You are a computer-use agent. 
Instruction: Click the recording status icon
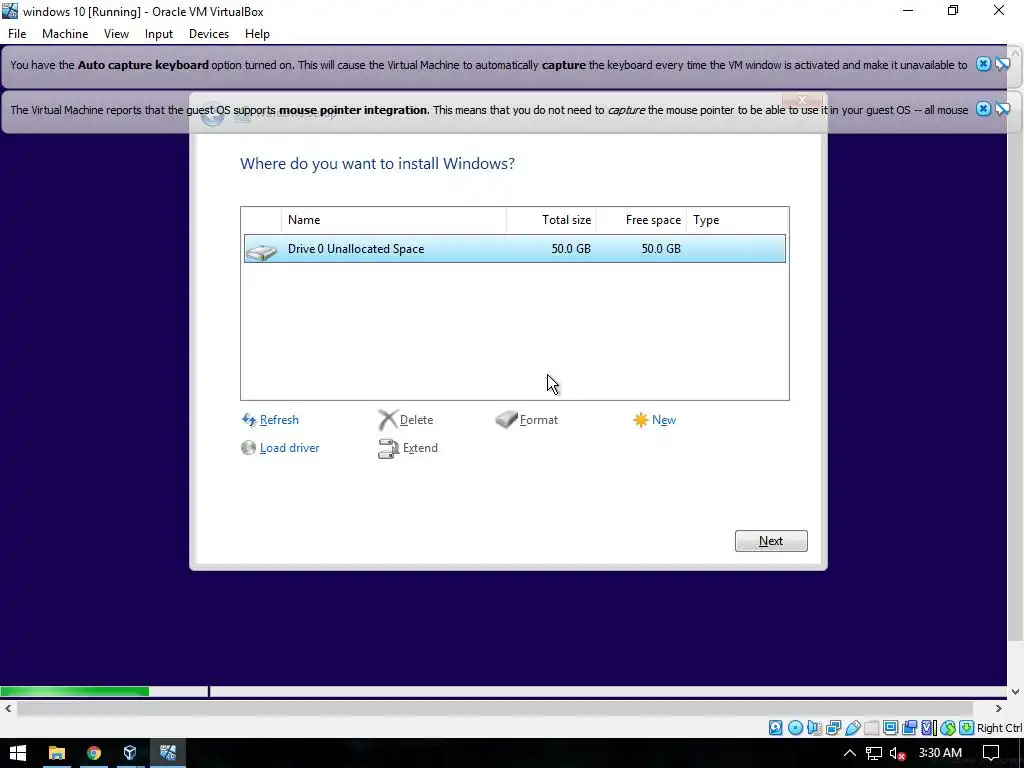(909, 728)
